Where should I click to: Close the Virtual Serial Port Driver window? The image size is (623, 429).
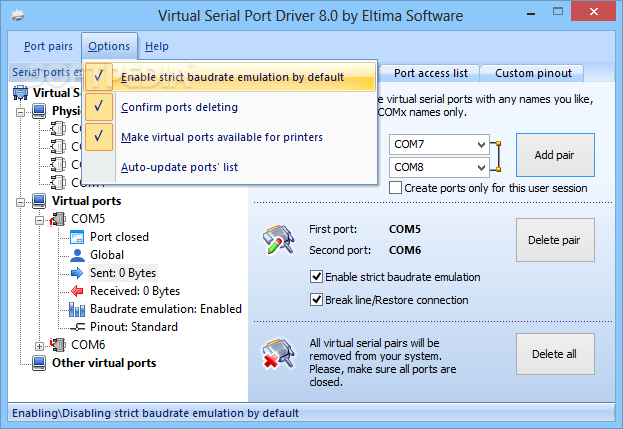coord(594,11)
